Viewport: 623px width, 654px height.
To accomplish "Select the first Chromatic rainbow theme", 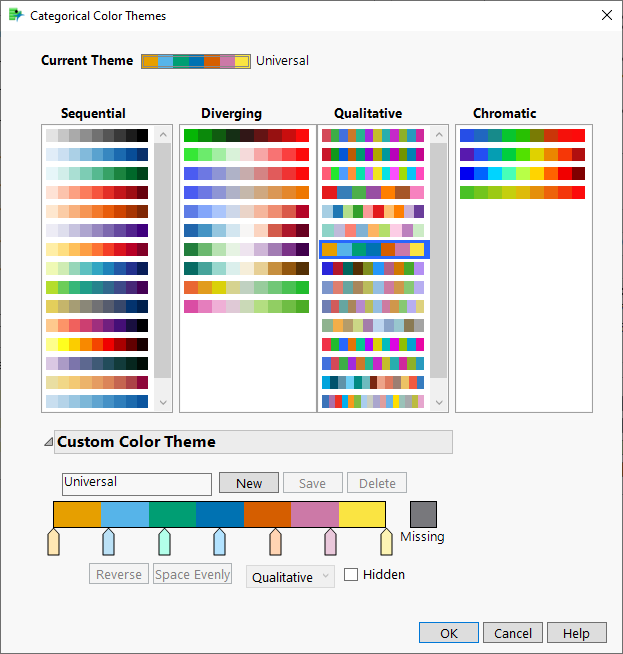I will 523,135.
